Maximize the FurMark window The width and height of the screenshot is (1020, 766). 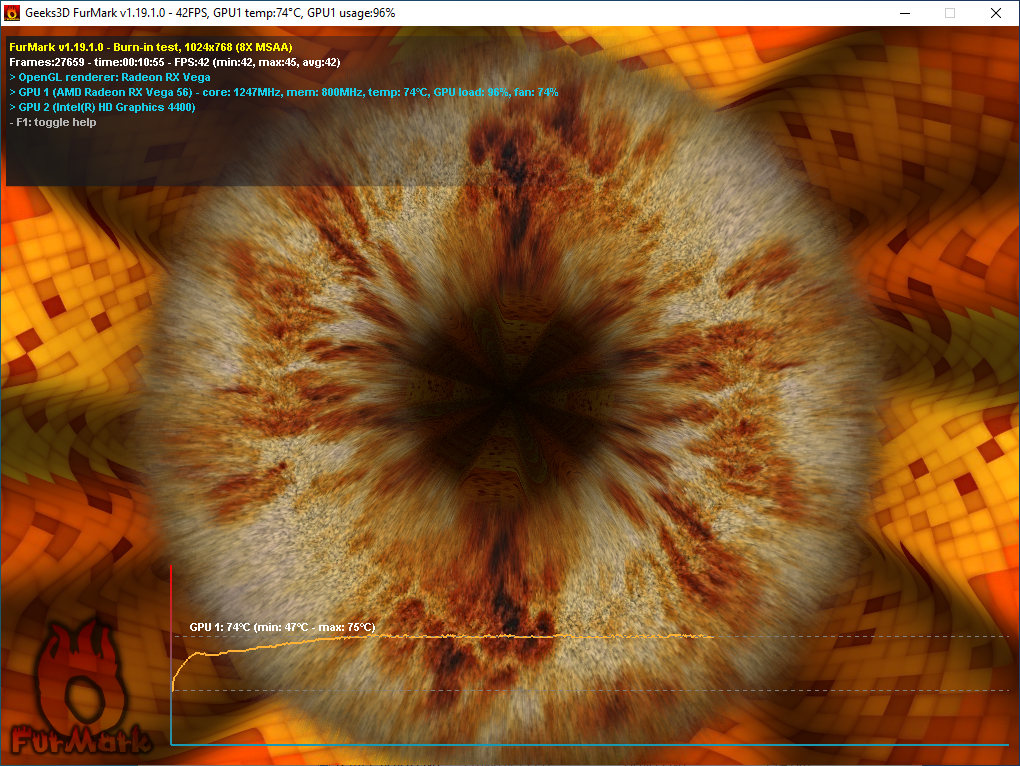[x=950, y=13]
